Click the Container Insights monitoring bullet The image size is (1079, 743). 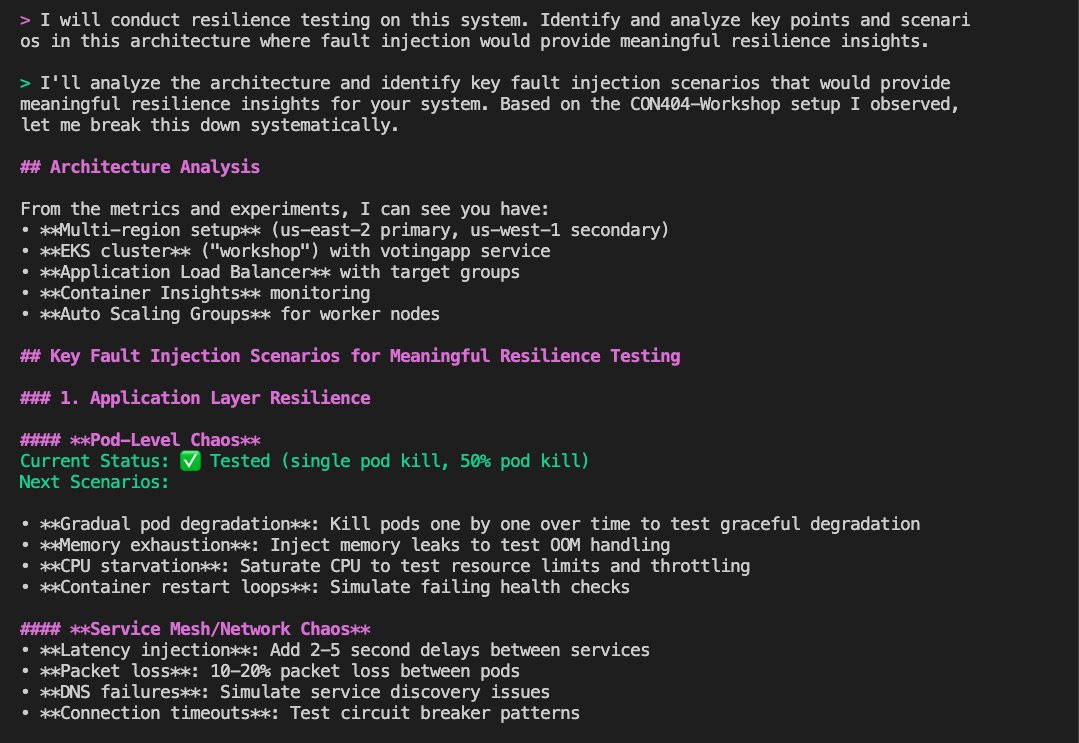coord(195,293)
